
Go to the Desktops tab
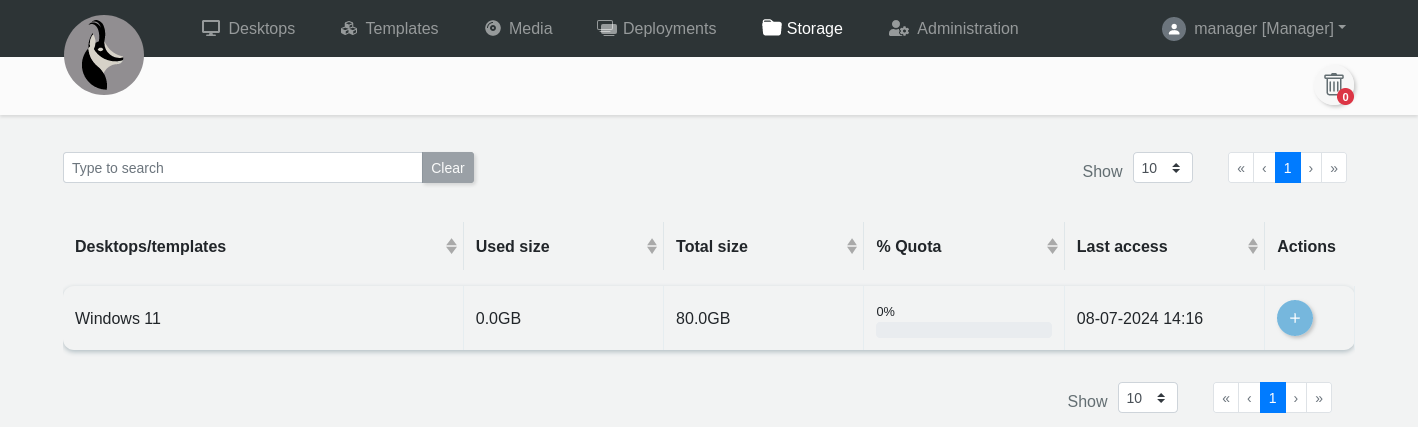[x=248, y=29]
